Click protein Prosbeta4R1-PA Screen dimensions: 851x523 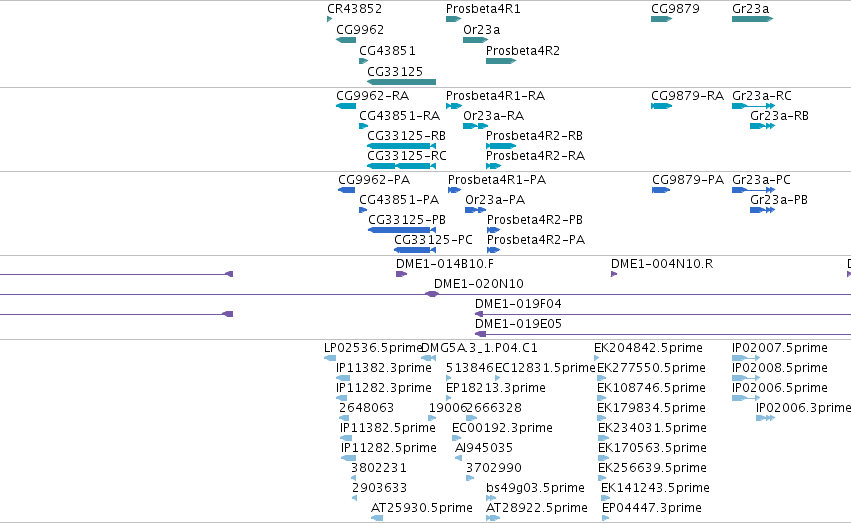pos(454,190)
